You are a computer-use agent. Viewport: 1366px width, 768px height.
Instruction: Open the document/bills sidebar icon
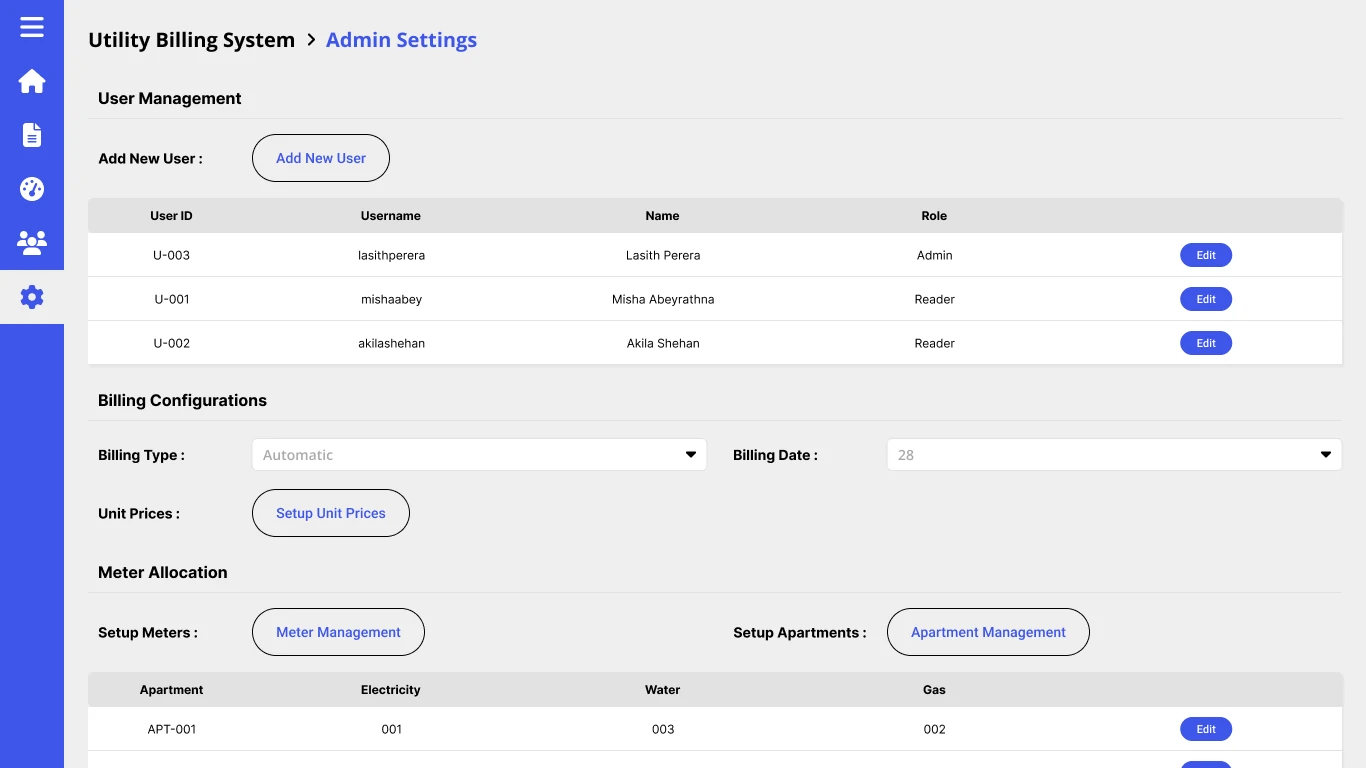pyautogui.click(x=32, y=135)
